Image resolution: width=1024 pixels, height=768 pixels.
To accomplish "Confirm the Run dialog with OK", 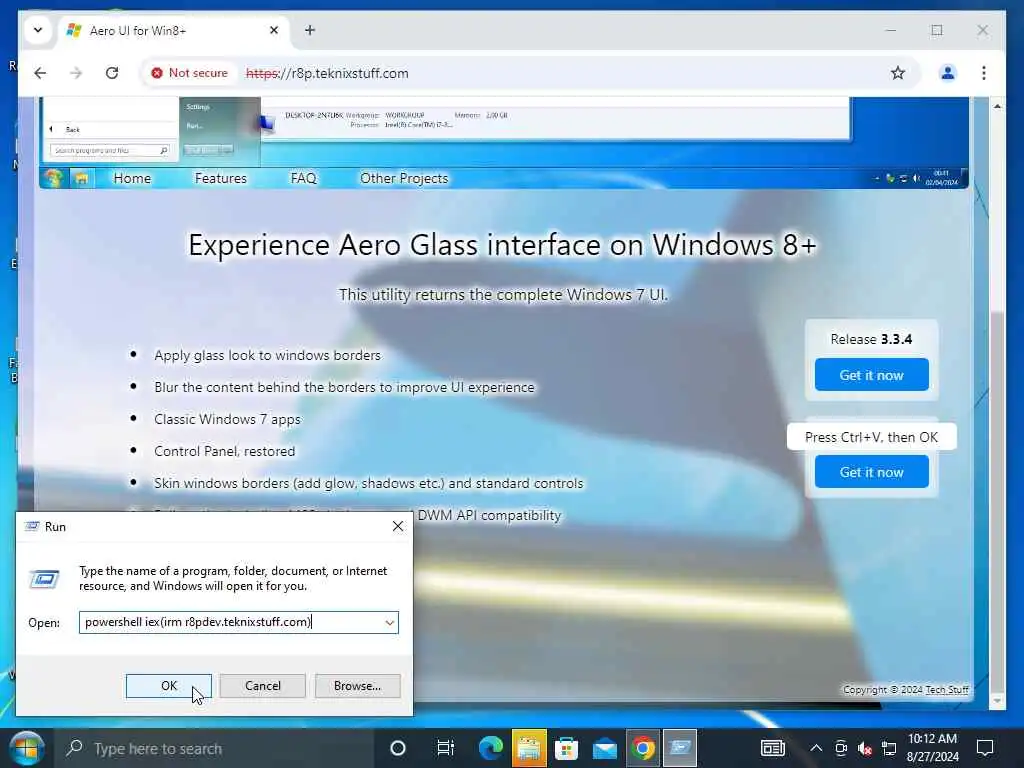I will 168,686.
